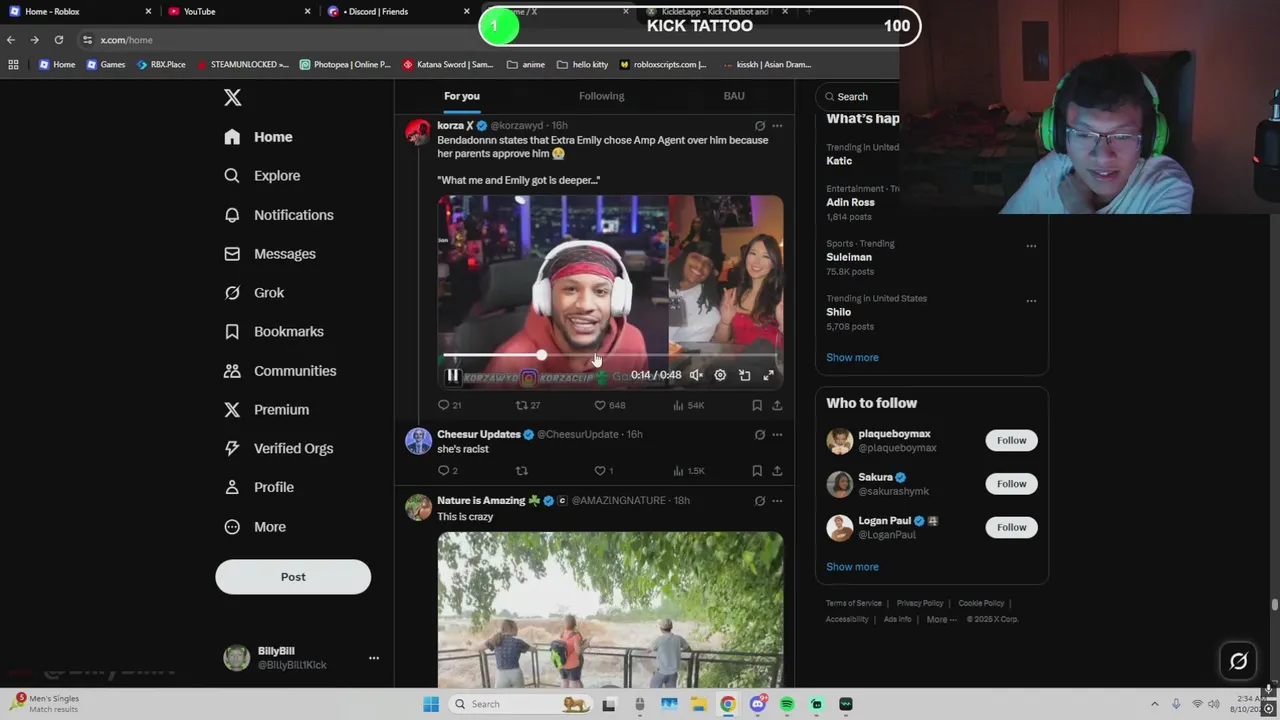Seek on the video progress bar
Screen dimensions: 1280x720
[610, 355]
